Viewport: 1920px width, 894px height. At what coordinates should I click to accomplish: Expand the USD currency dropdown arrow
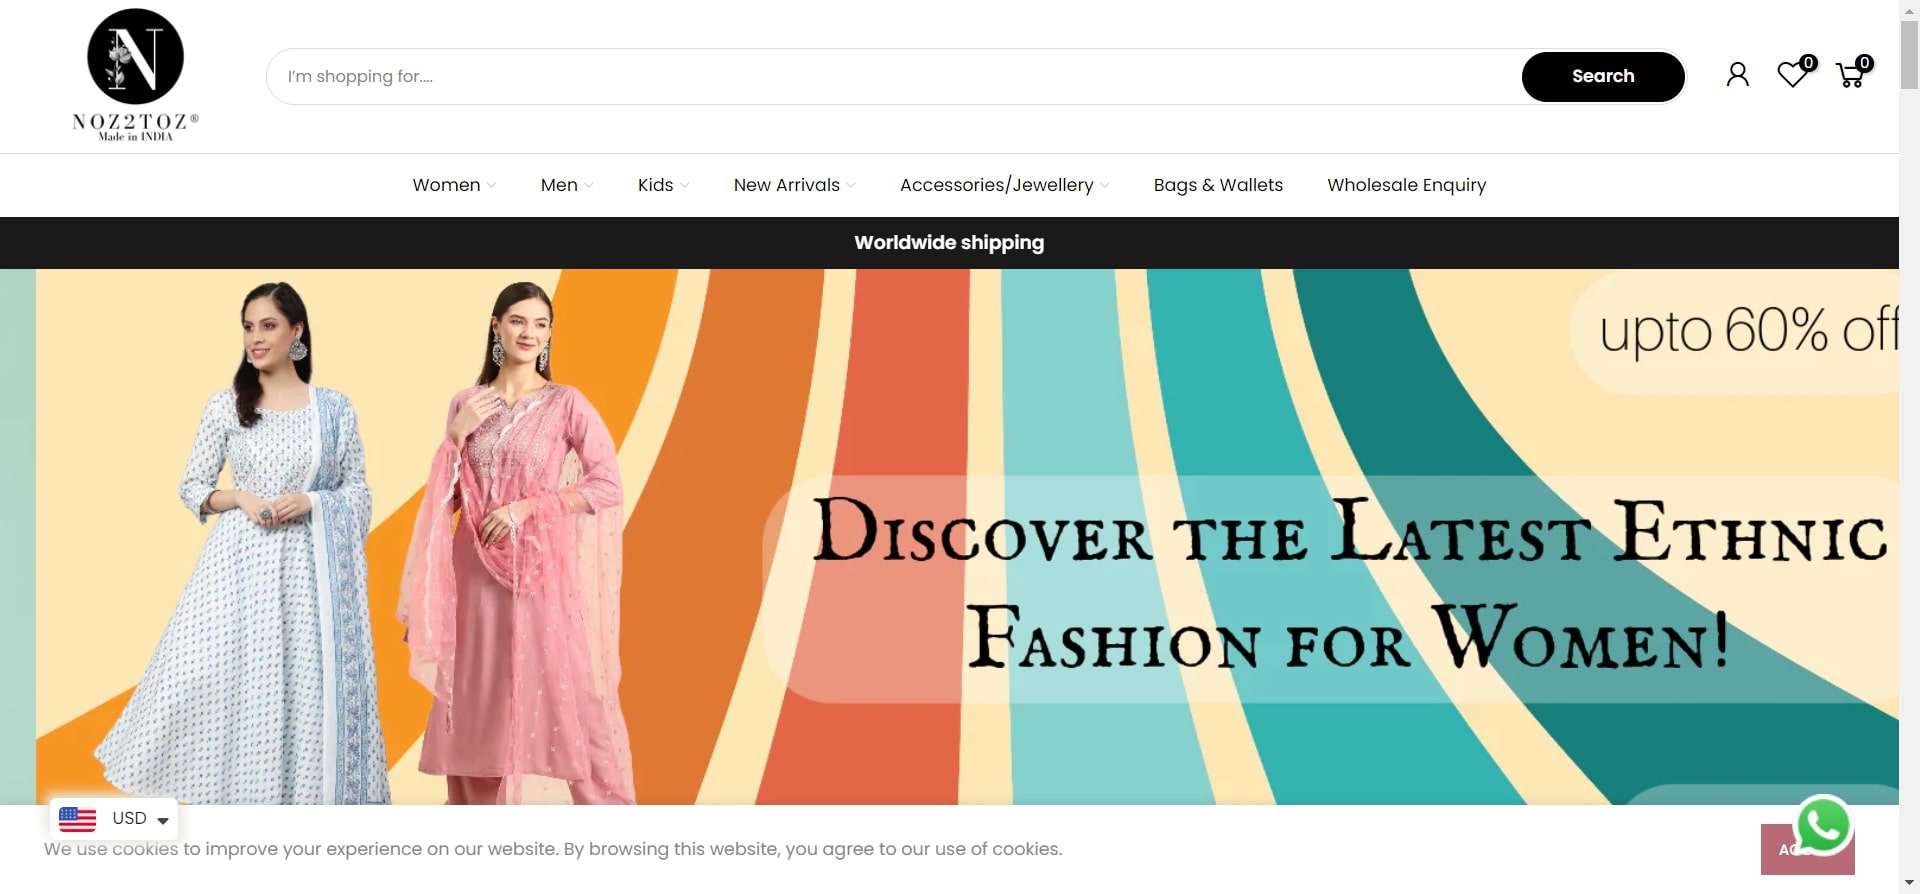coord(163,821)
